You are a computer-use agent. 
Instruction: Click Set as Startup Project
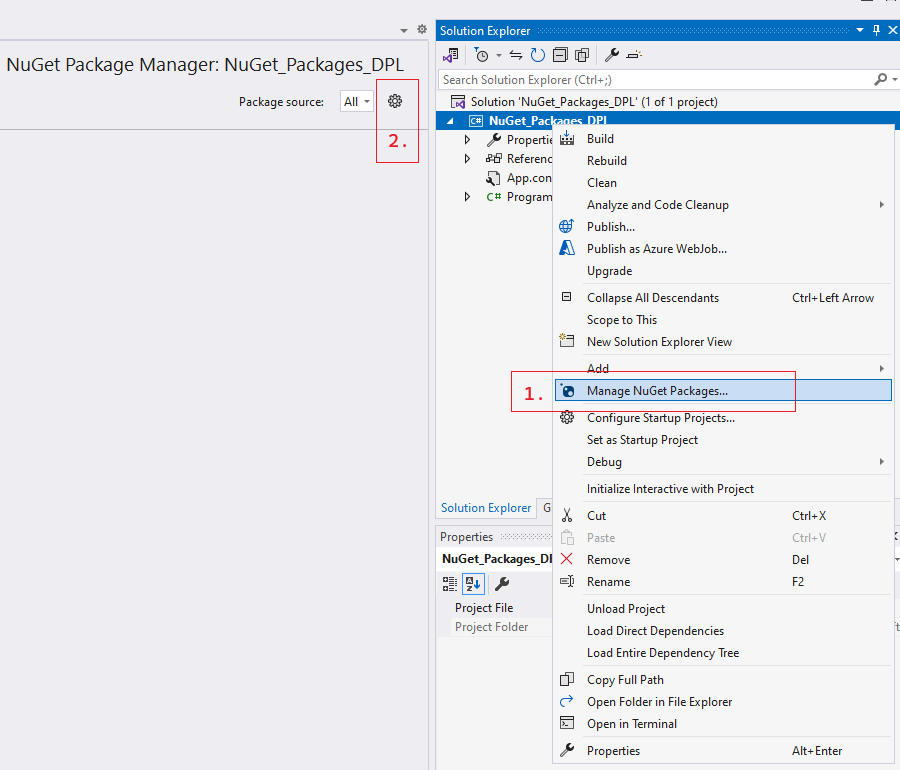pyautogui.click(x=642, y=439)
